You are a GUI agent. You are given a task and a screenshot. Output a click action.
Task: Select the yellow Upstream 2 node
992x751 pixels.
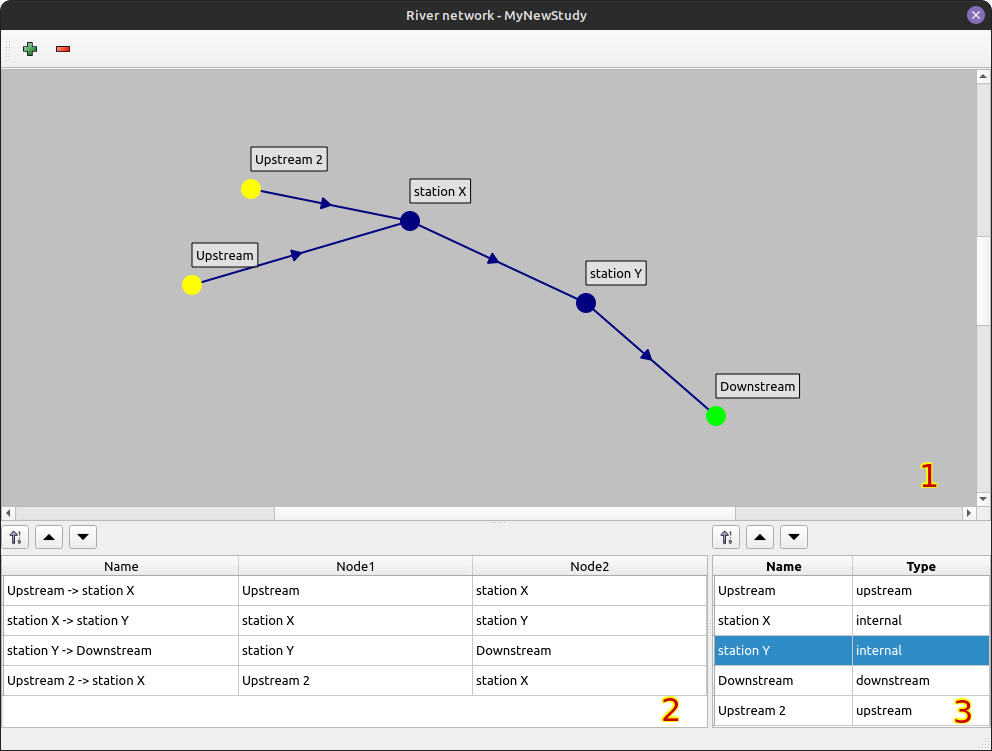click(x=251, y=189)
